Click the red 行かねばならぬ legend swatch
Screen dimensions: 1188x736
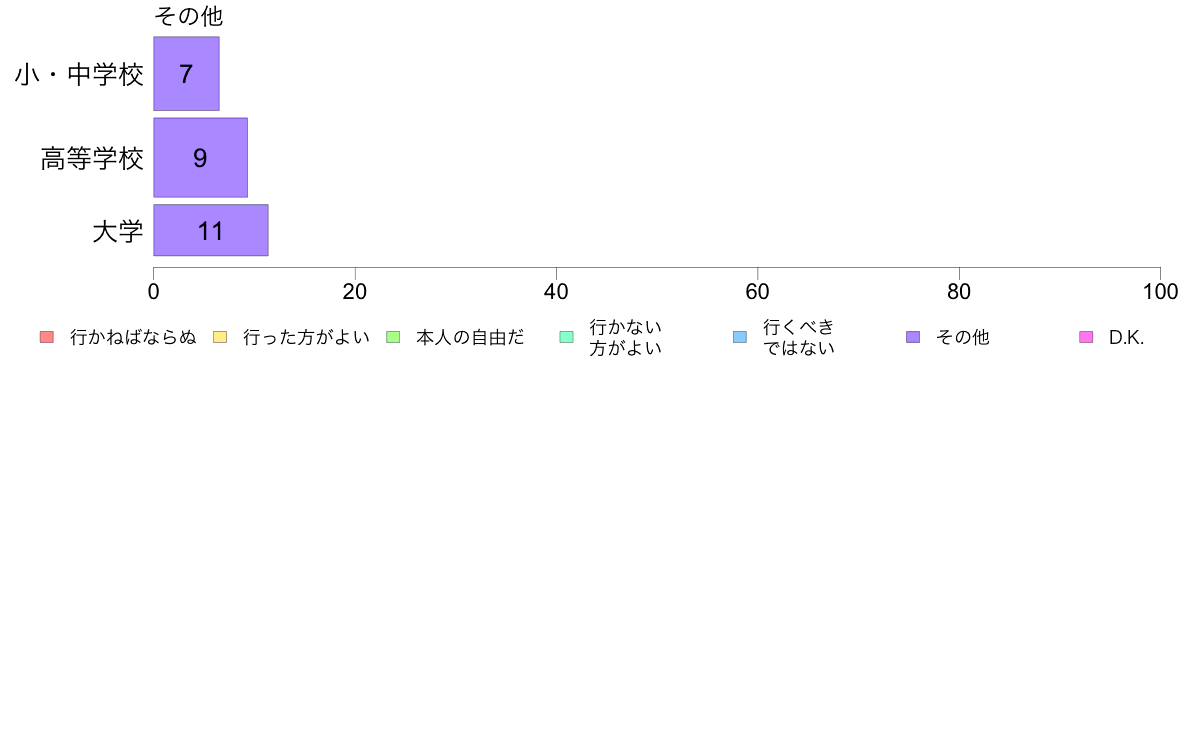[x=47, y=337]
